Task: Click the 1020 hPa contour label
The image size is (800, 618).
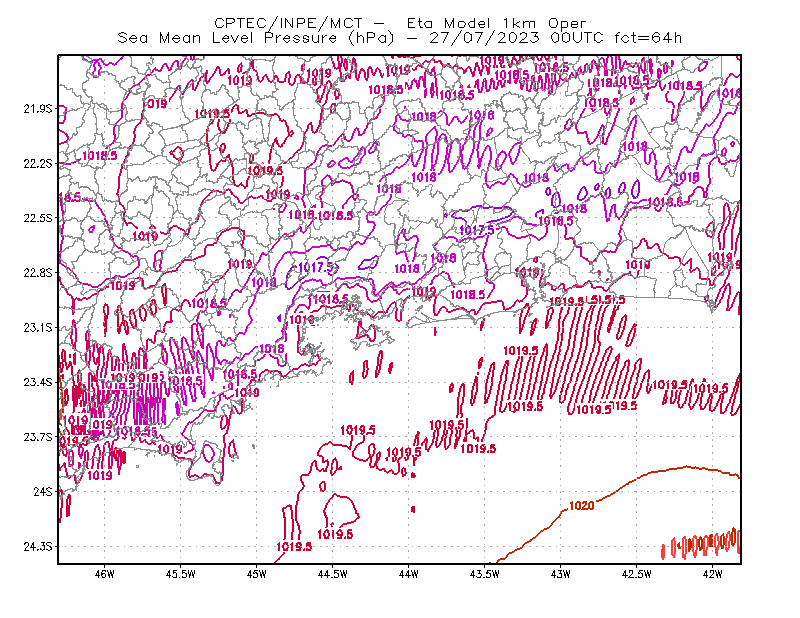Action: tap(582, 506)
